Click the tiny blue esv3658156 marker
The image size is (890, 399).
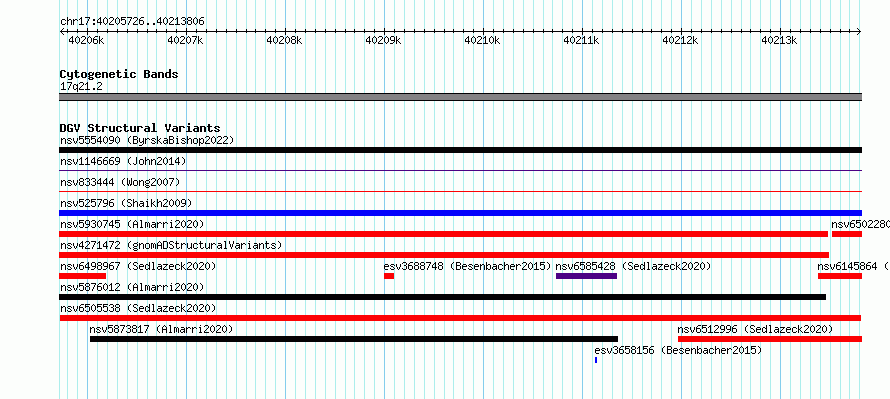click(596, 360)
